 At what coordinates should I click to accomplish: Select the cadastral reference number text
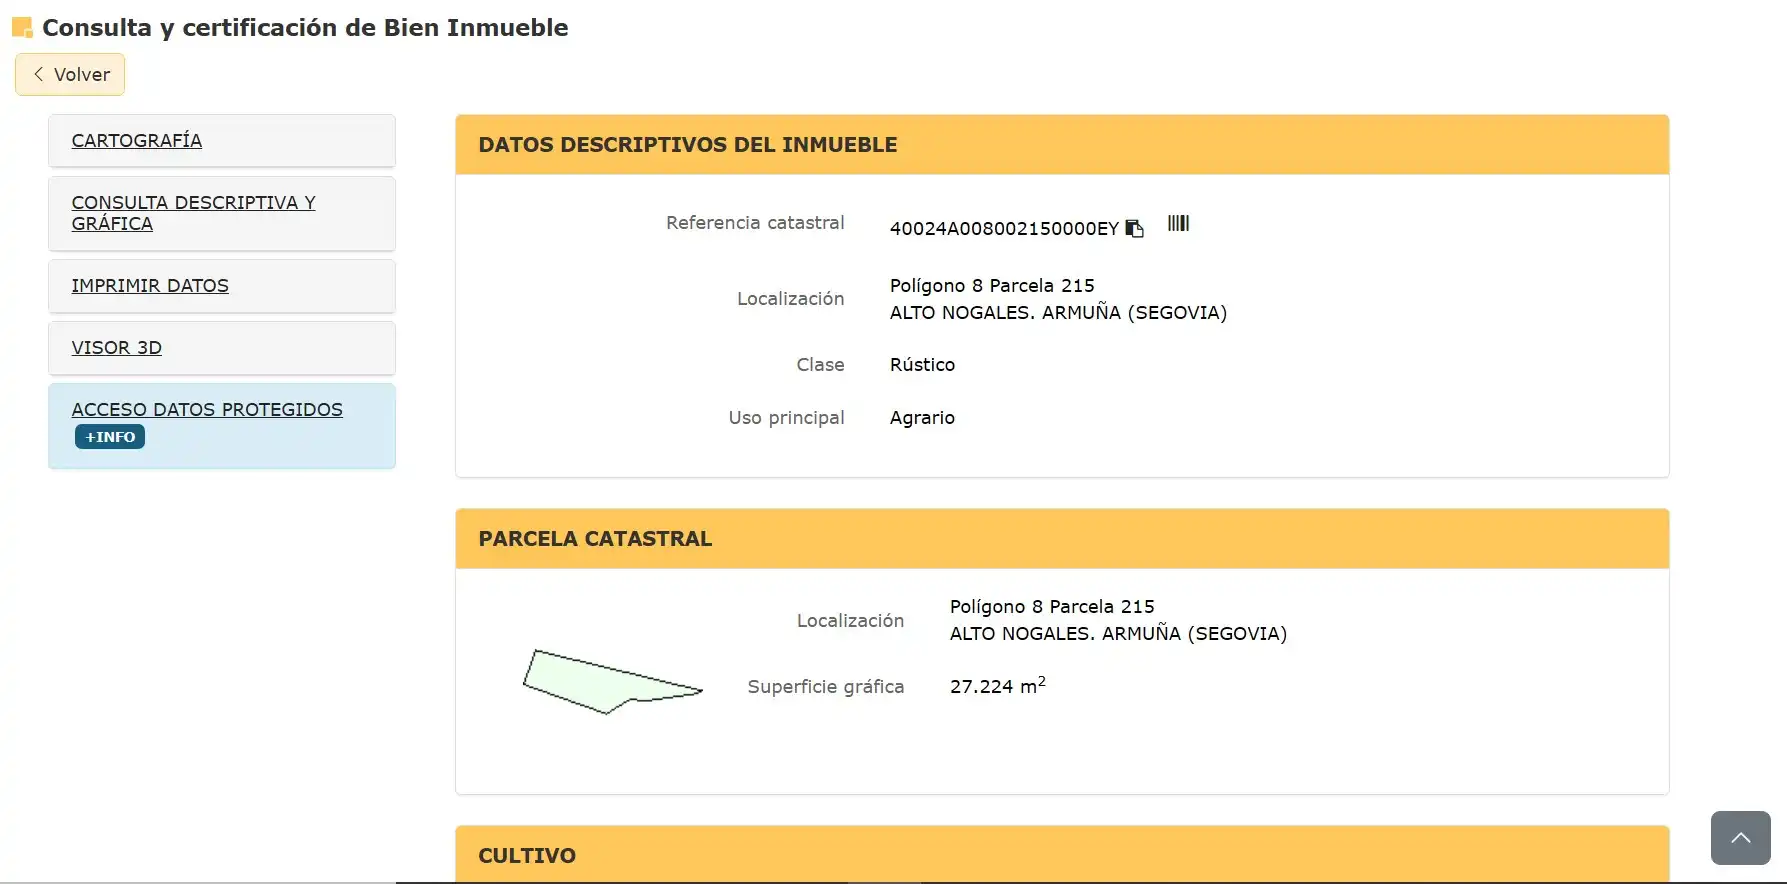pyautogui.click(x=1004, y=229)
